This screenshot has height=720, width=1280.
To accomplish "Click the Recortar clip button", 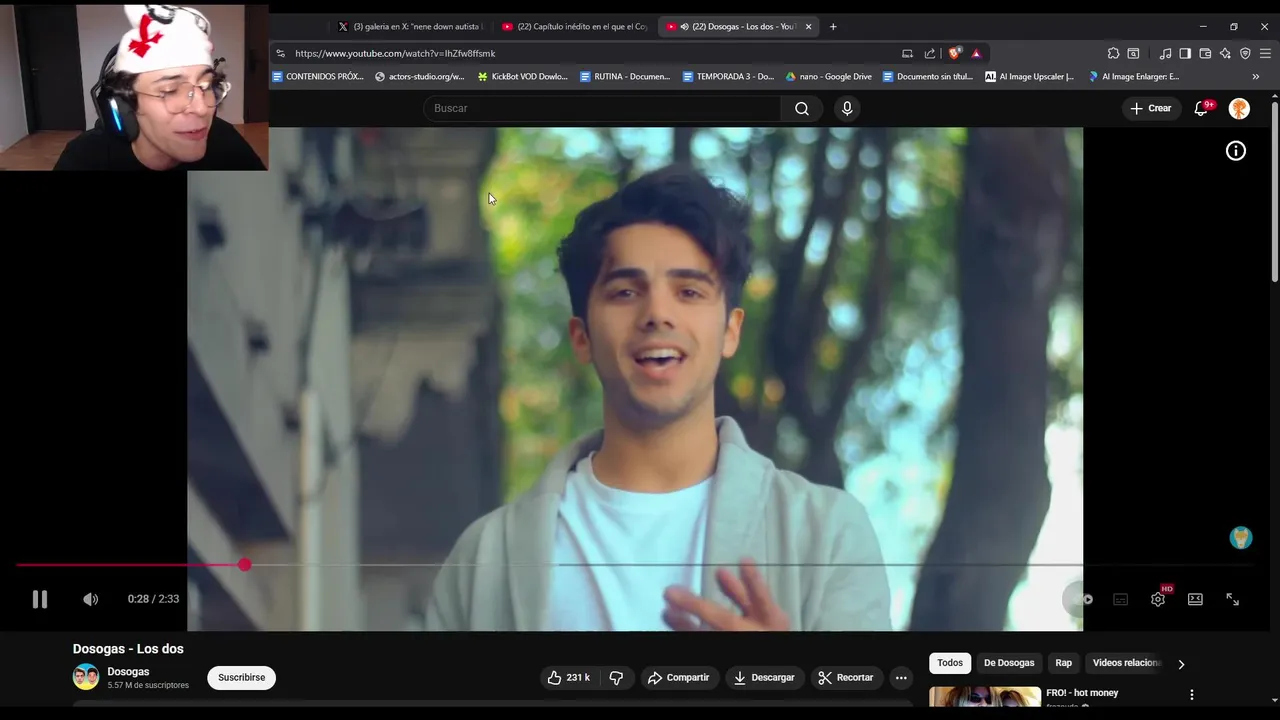I will click(x=846, y=677).
